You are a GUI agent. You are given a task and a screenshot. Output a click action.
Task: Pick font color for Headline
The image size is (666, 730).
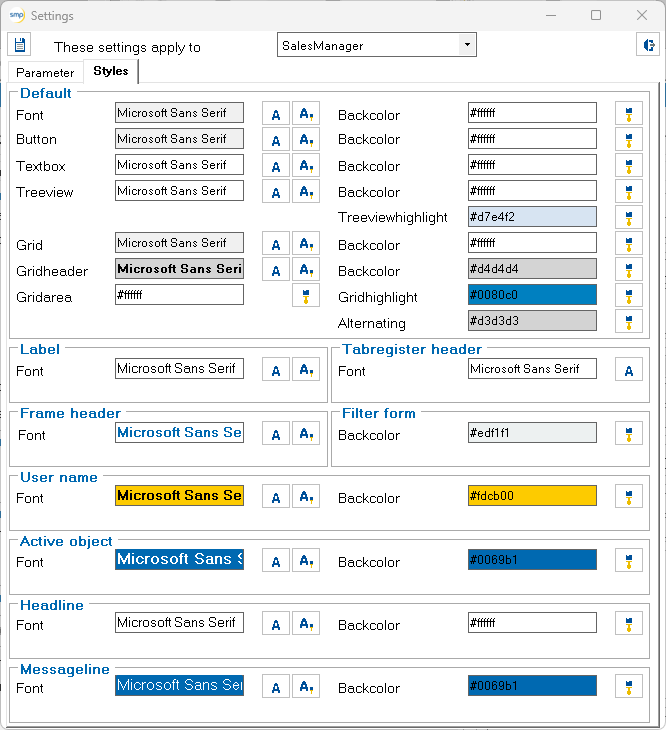[x=306, y=623]
